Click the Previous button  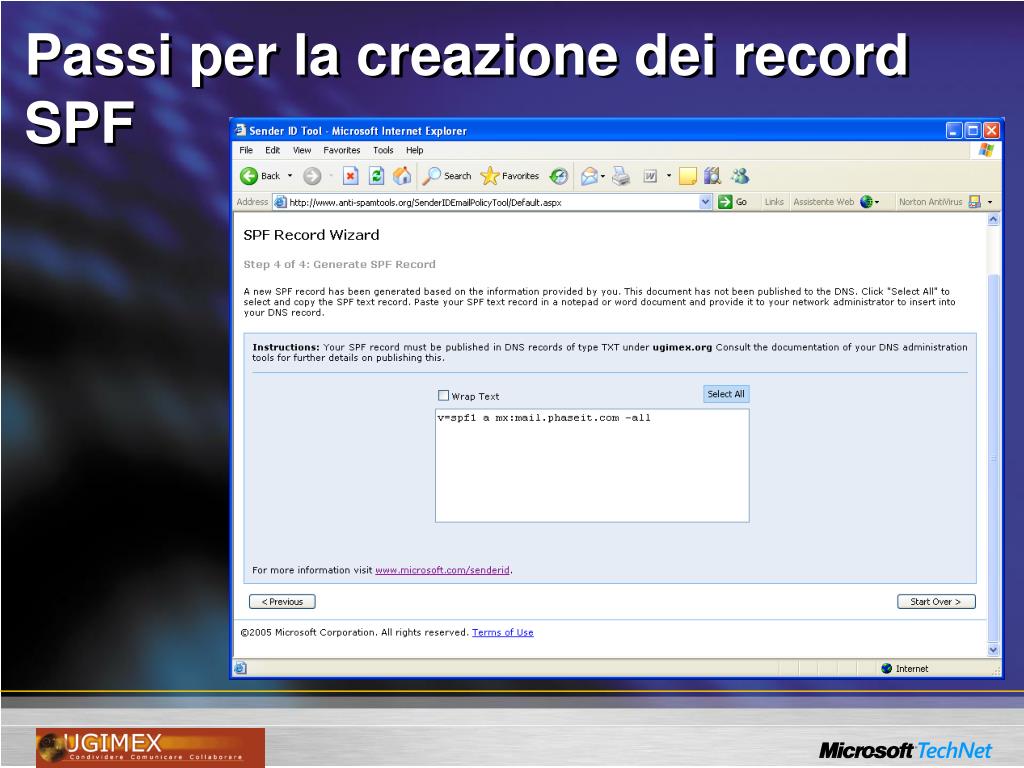282,601
